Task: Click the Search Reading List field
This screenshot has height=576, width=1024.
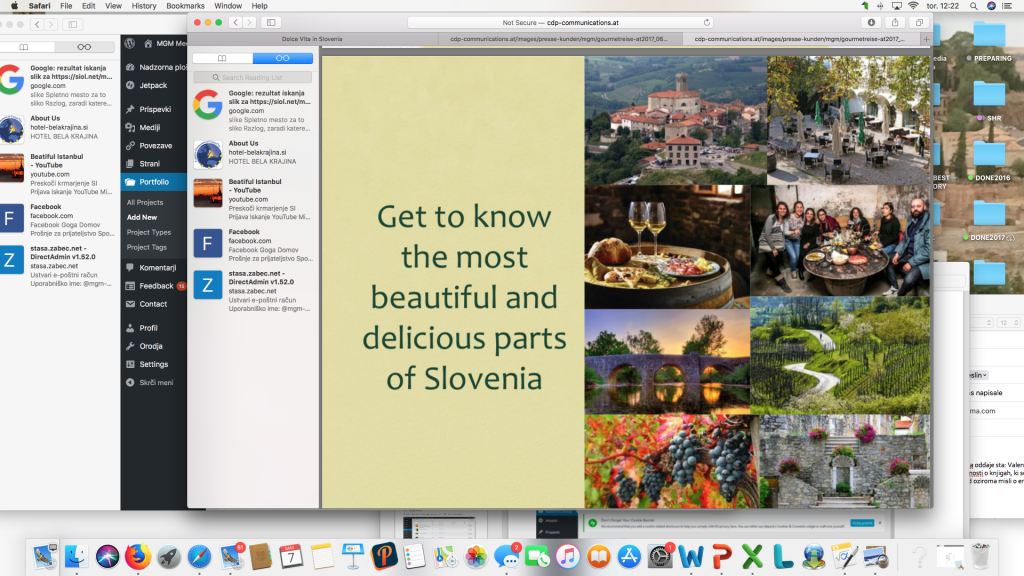Action: click(253, 77)
